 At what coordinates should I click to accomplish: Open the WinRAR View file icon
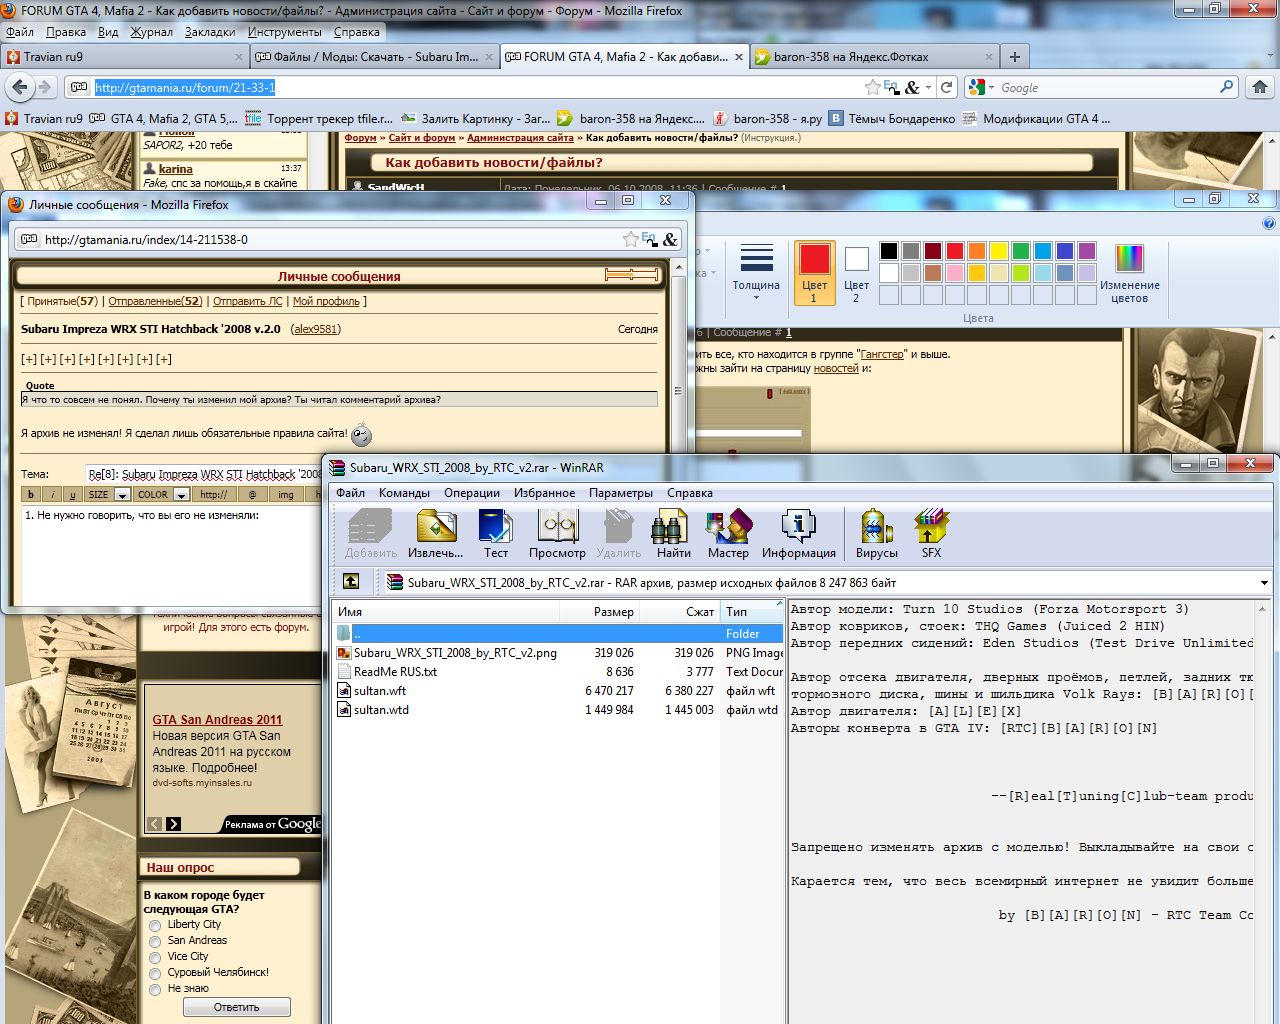(557, 533)
